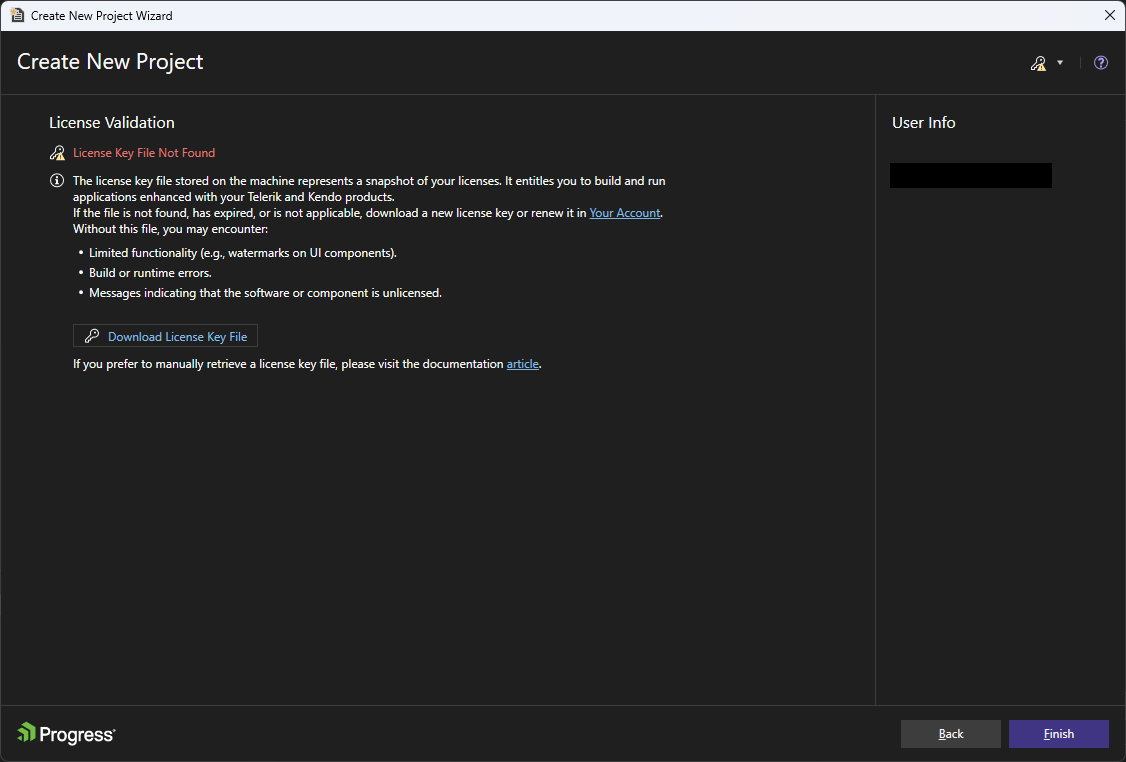Click the Back button
The image size is (1126, 762).
coord(950,733)
